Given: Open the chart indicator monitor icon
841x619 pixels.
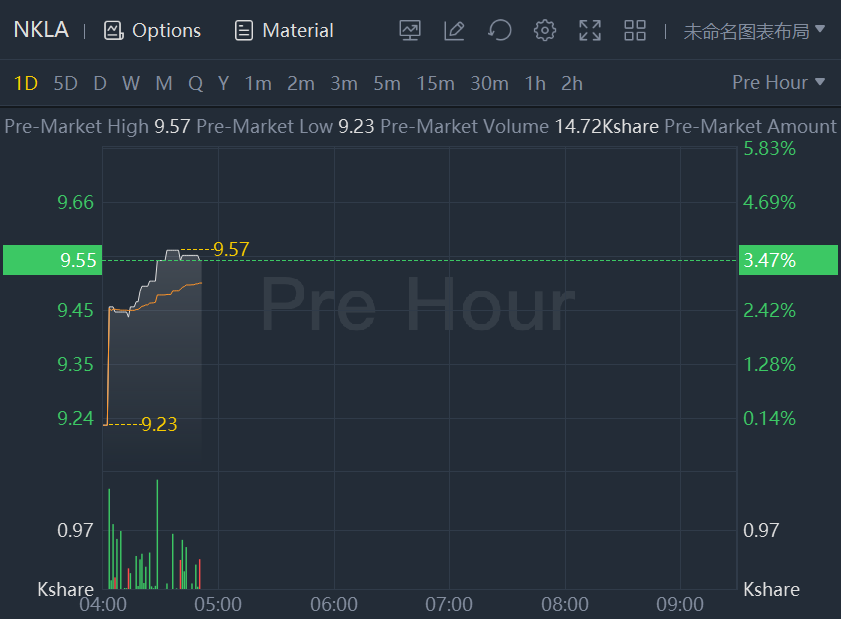Looking at the screenshot, I should [409, 30].
